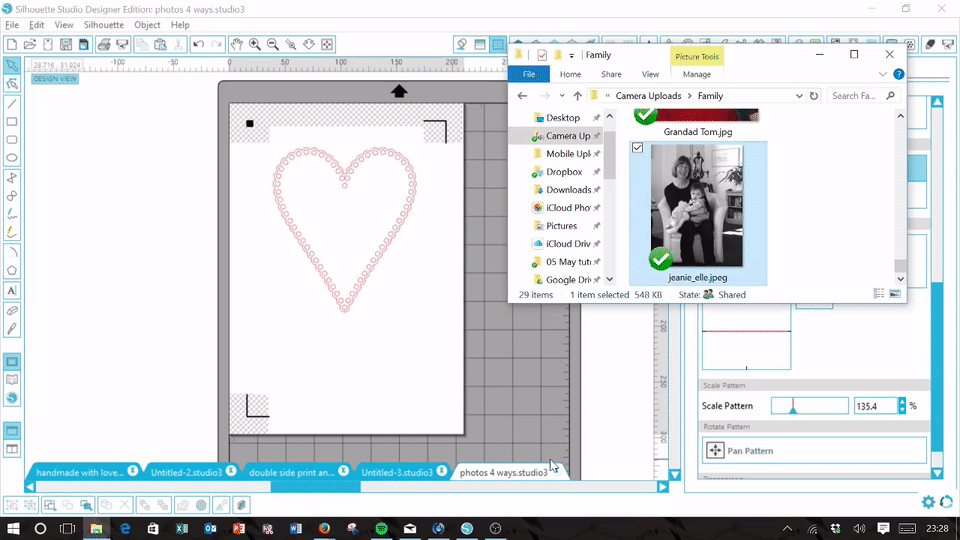Click the Zoom Out magnifier
Screen dimensions: 960x540
pyautogui.click(x=272, y=44)
